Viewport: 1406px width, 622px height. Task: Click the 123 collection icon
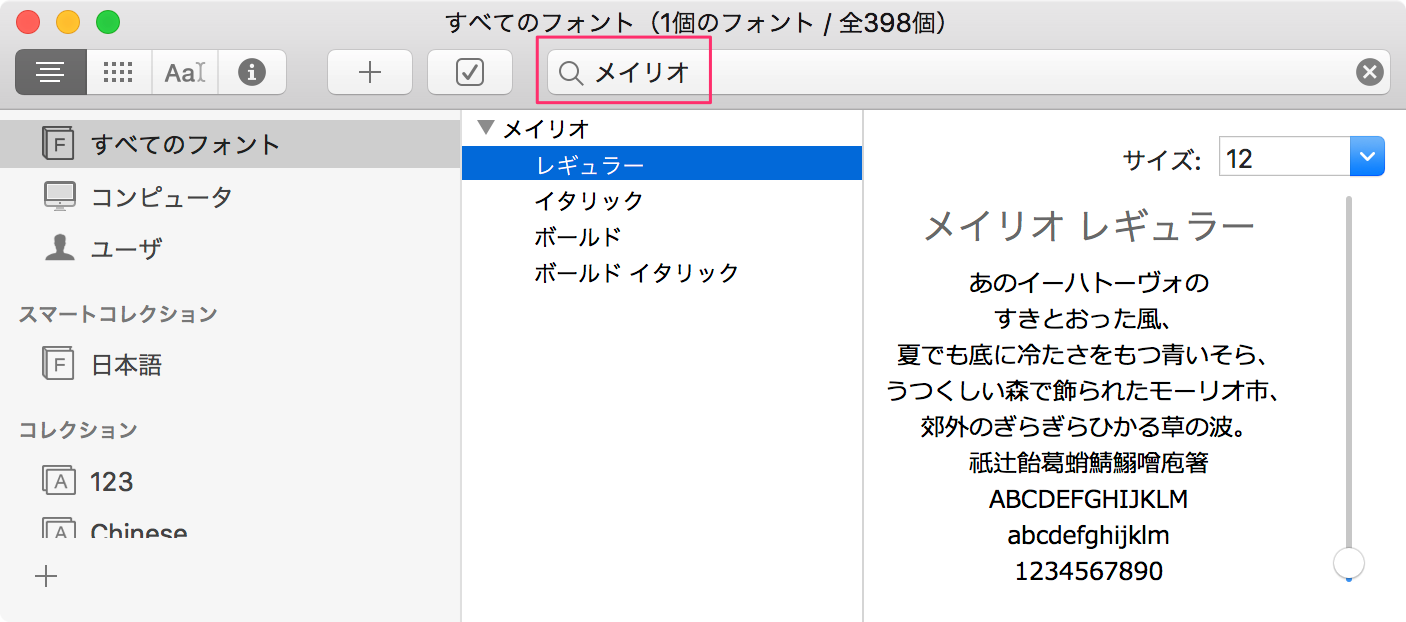[59, 481]
